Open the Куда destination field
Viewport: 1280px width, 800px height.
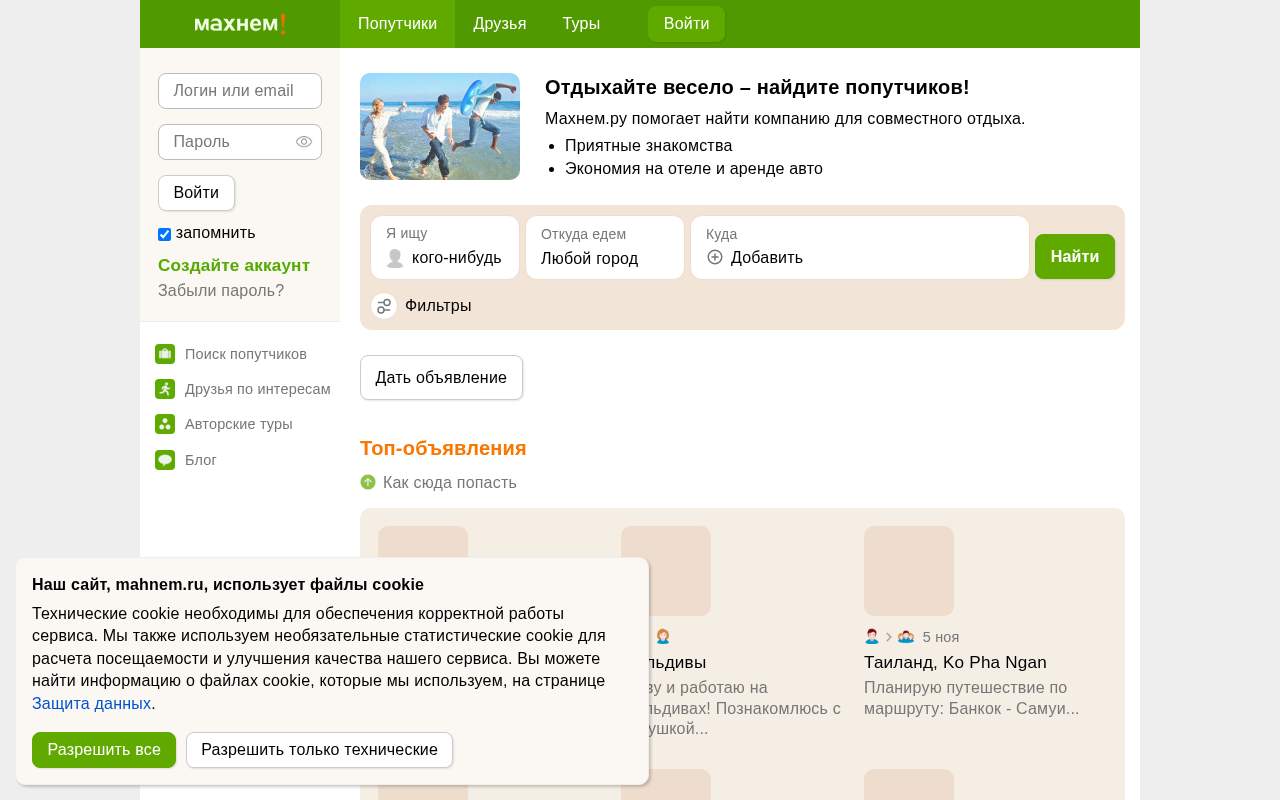click(860, 247)
